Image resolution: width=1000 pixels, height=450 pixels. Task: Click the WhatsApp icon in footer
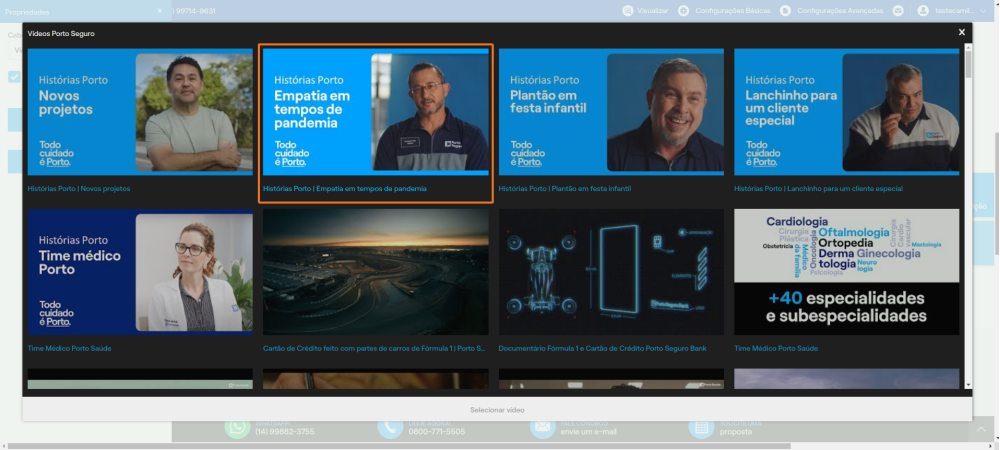237,427
